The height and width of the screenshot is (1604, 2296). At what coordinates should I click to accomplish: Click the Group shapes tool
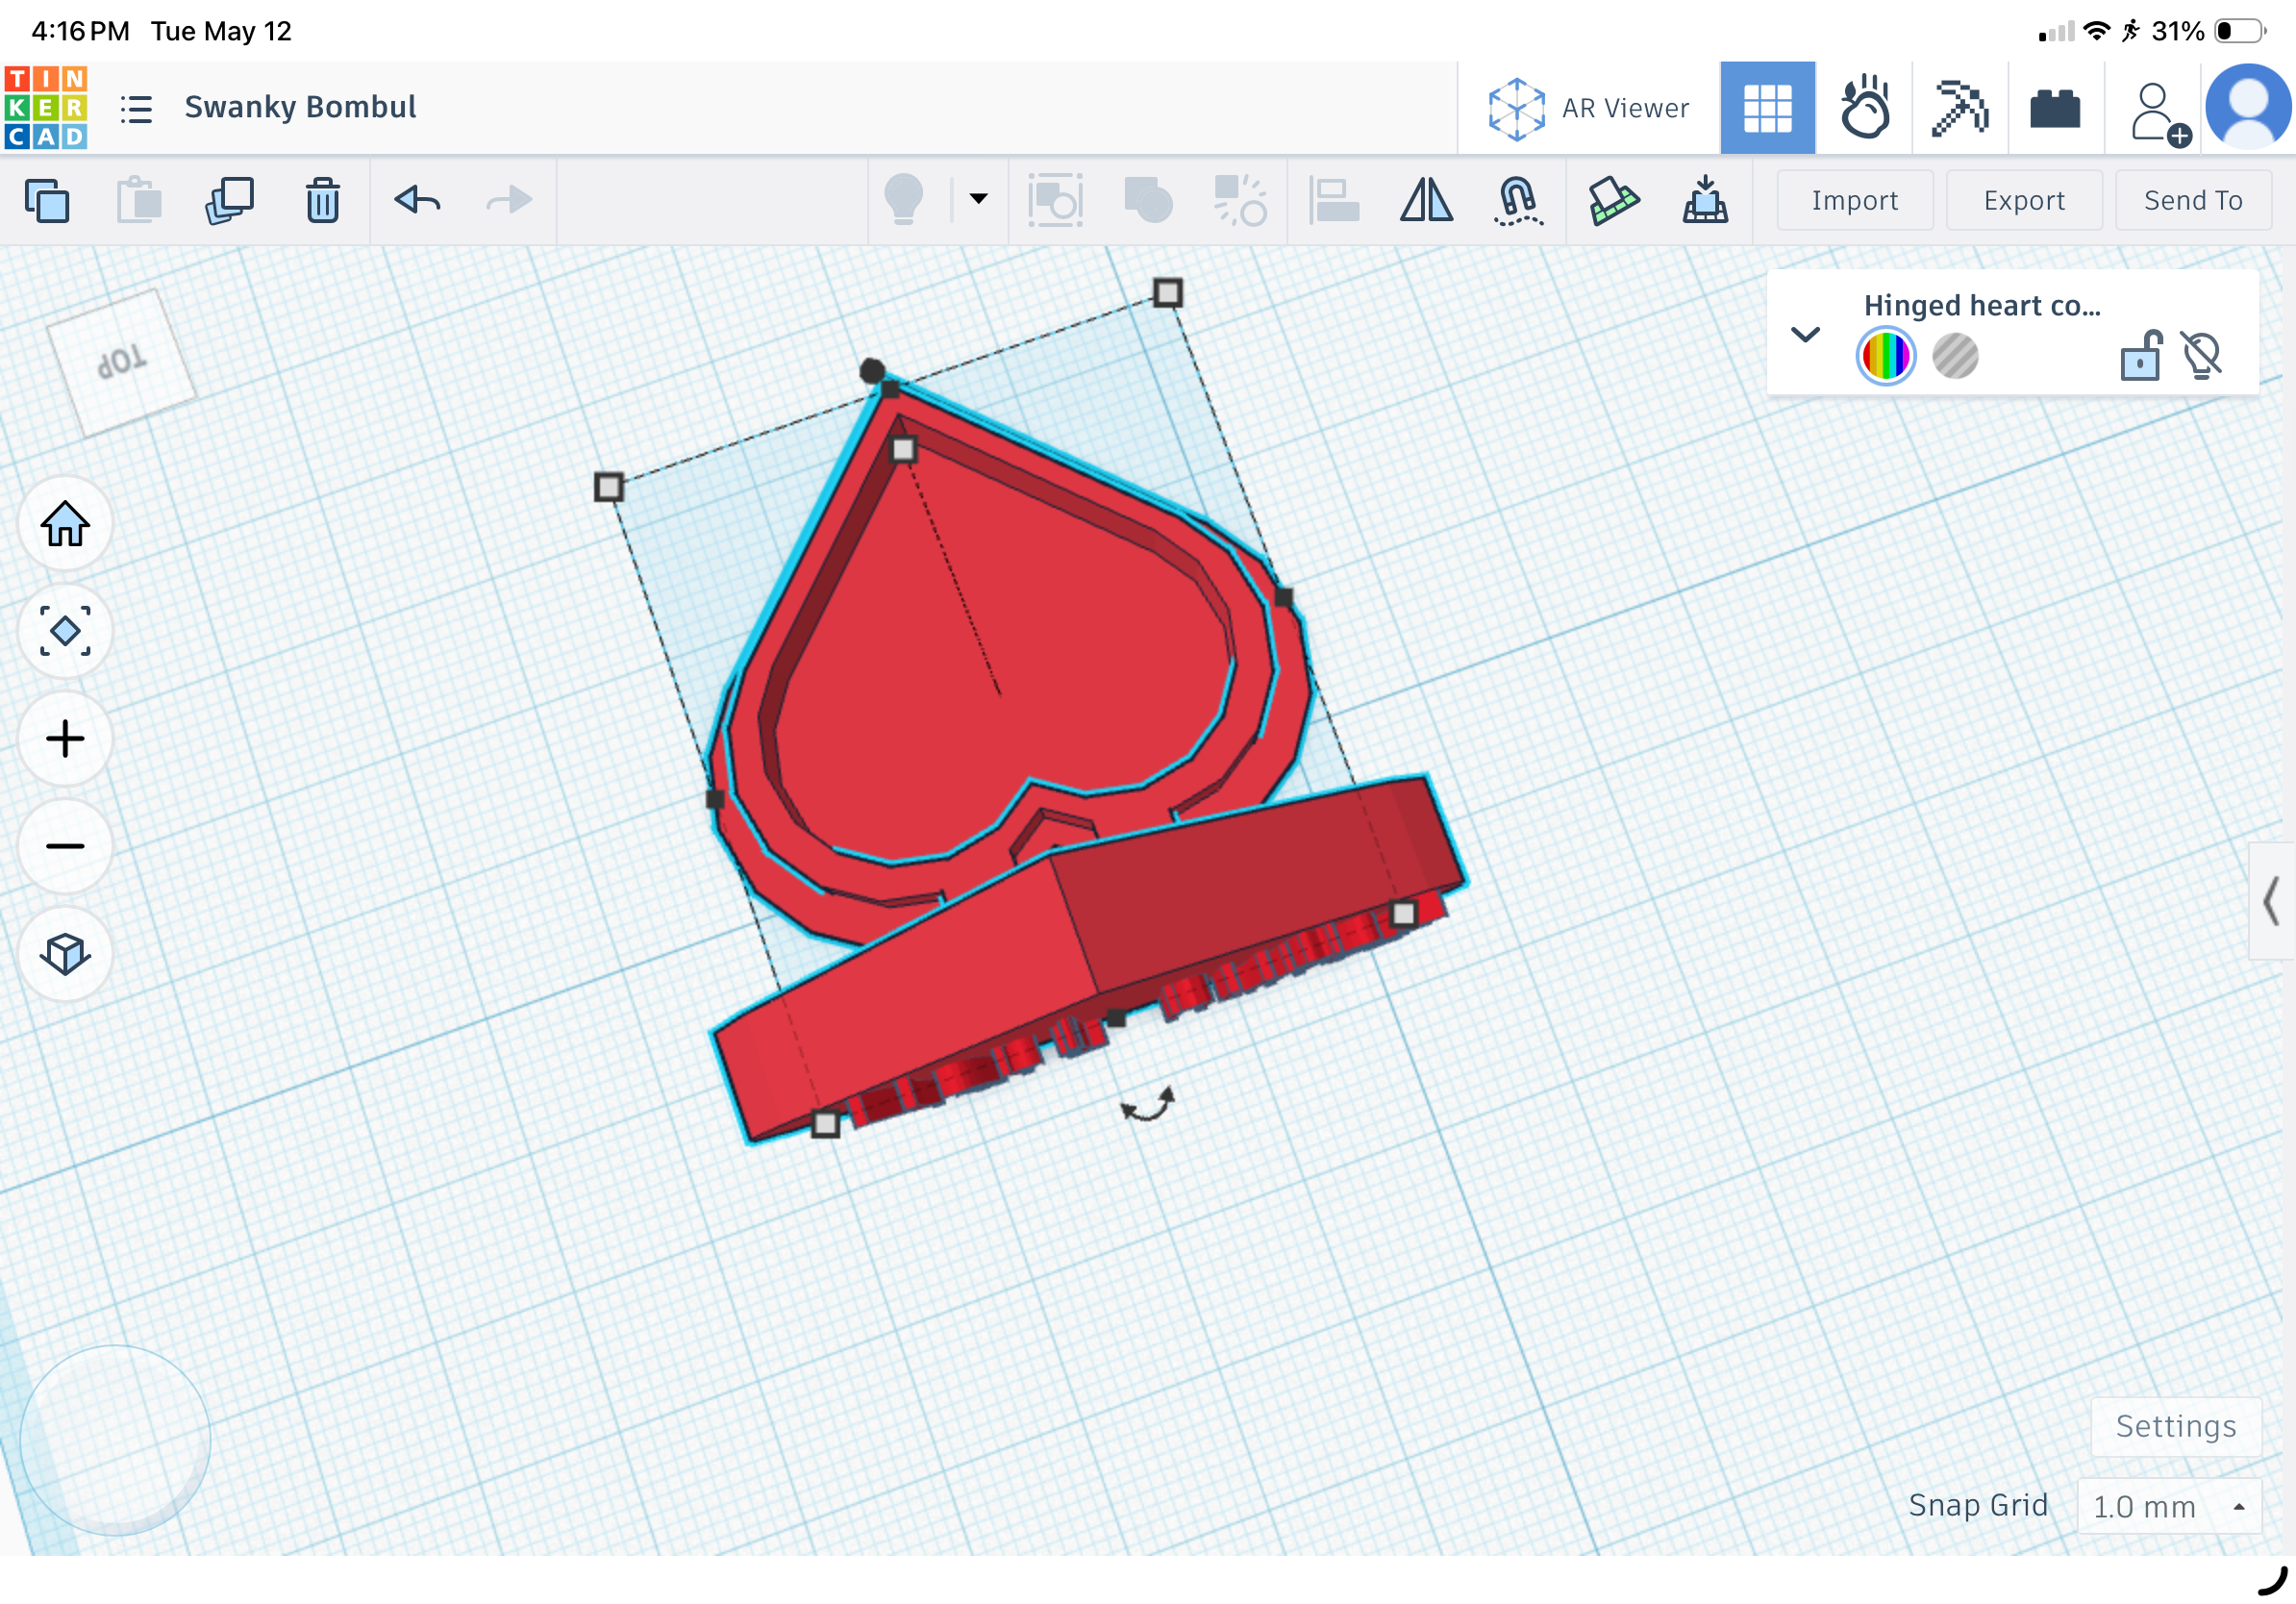pos(1055,200)
